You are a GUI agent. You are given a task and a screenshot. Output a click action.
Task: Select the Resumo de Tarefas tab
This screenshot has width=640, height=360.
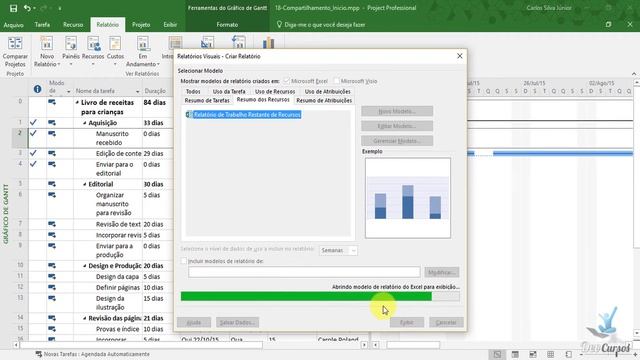207,100
